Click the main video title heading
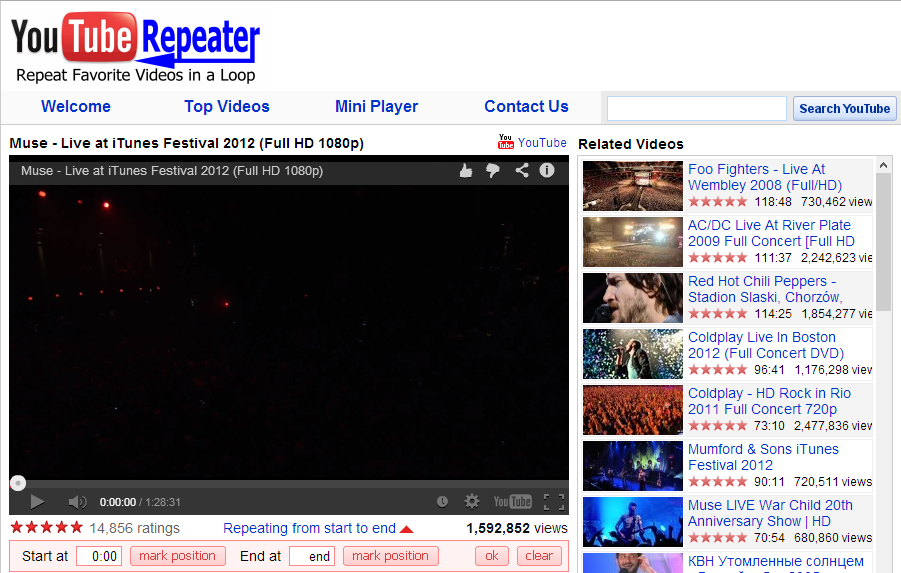The width and height of the screenshot is (901, 573). pos(186,143)
